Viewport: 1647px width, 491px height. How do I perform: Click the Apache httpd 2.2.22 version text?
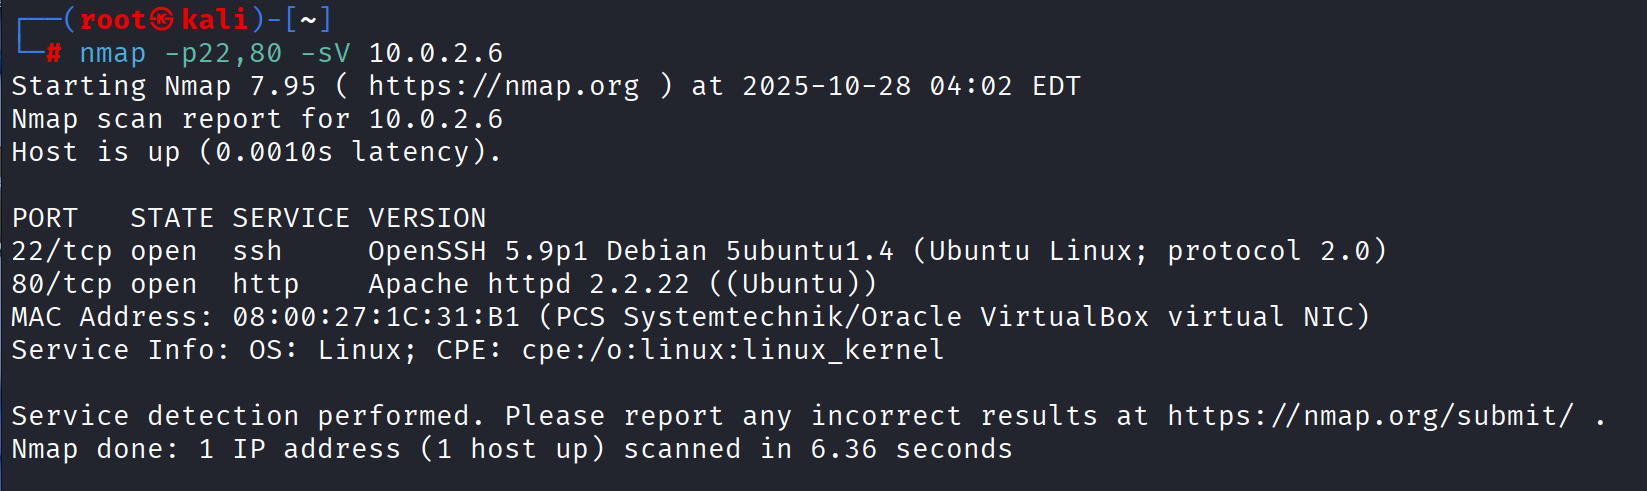pyautogui.click(x=528, y=284)
